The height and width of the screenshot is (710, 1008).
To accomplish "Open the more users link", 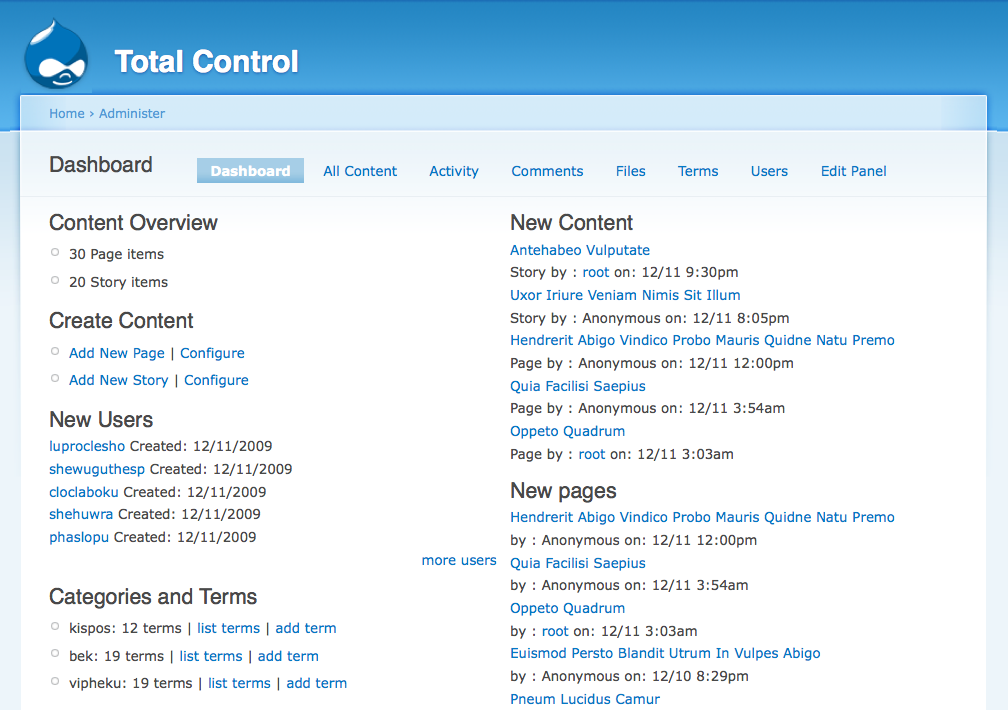I will click(458, 560).
